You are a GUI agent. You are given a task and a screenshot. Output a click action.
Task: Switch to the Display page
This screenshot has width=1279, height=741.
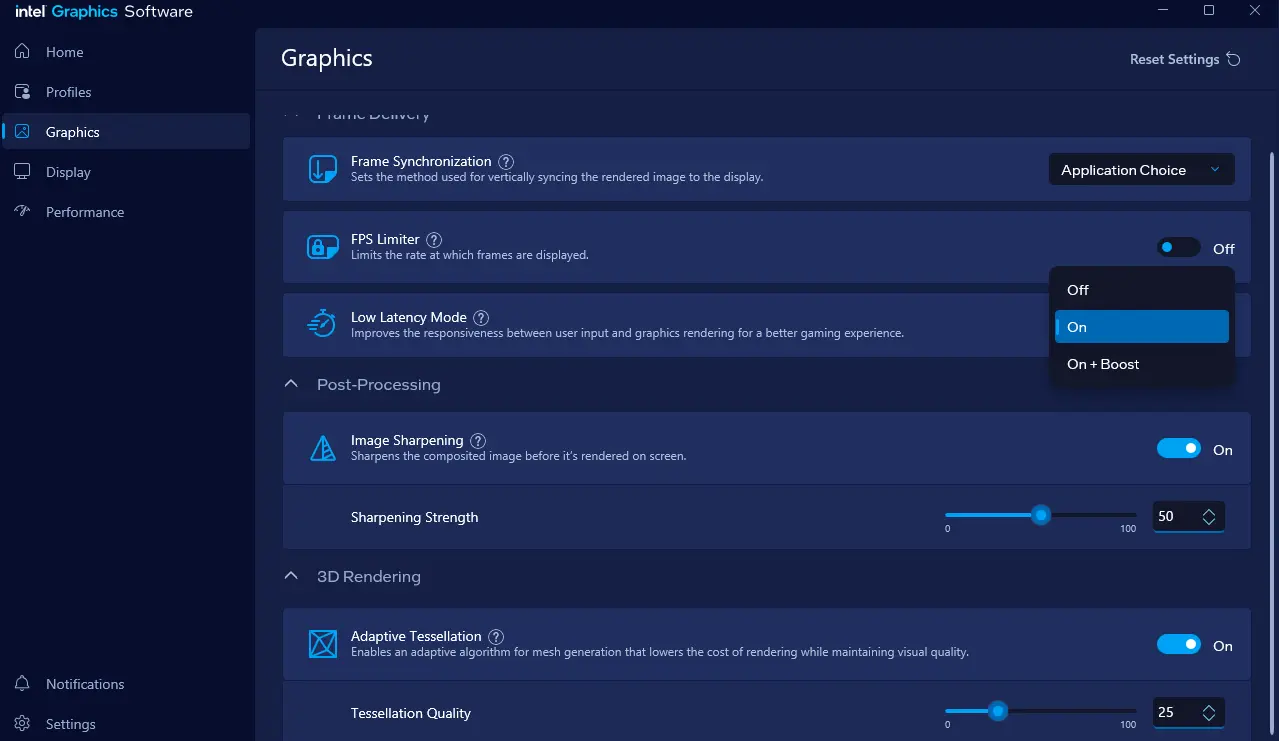pos(126,172)
